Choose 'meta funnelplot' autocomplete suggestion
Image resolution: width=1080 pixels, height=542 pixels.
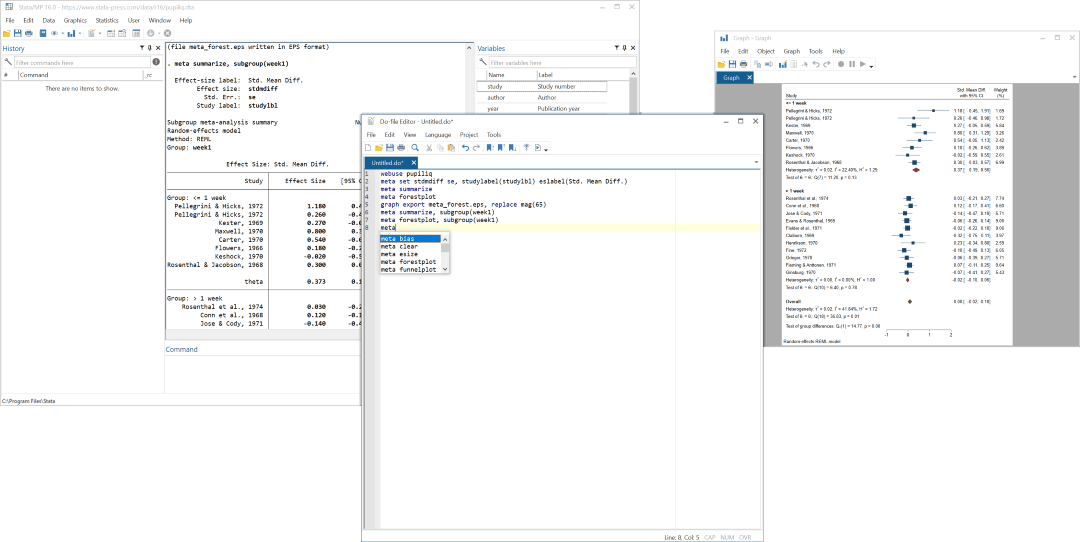[x=408, y=269]
